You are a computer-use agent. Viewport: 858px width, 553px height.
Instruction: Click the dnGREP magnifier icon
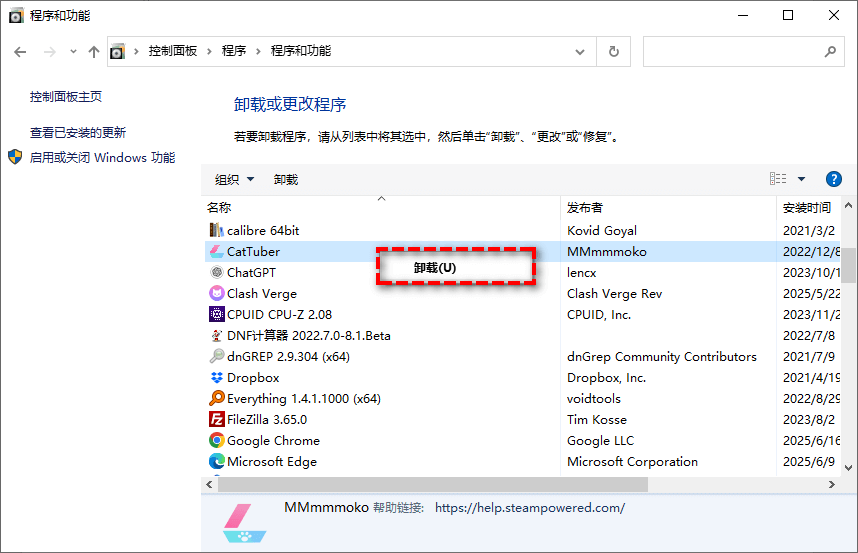point(217,356)
